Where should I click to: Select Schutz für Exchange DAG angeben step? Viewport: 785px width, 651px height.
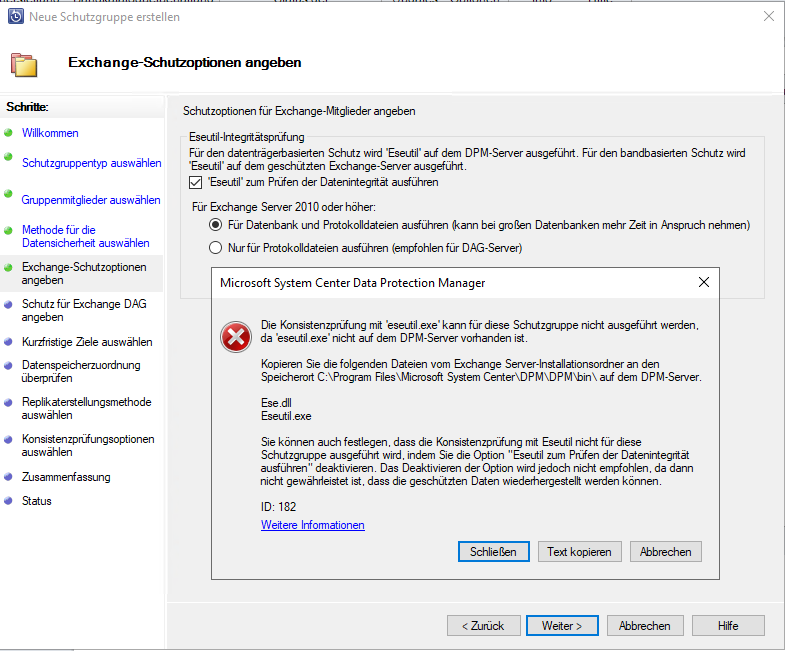click(84, 310)
